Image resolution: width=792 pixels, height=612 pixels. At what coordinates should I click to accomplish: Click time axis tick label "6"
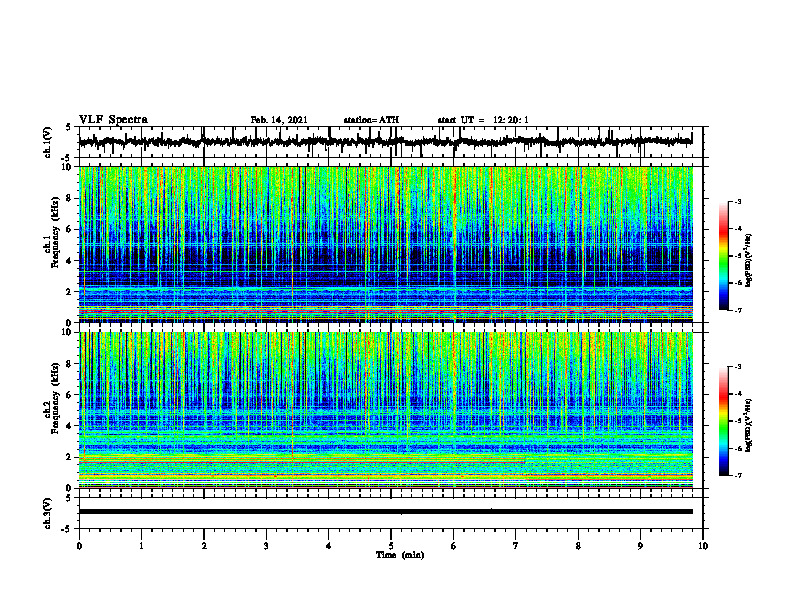click(454, 546)
